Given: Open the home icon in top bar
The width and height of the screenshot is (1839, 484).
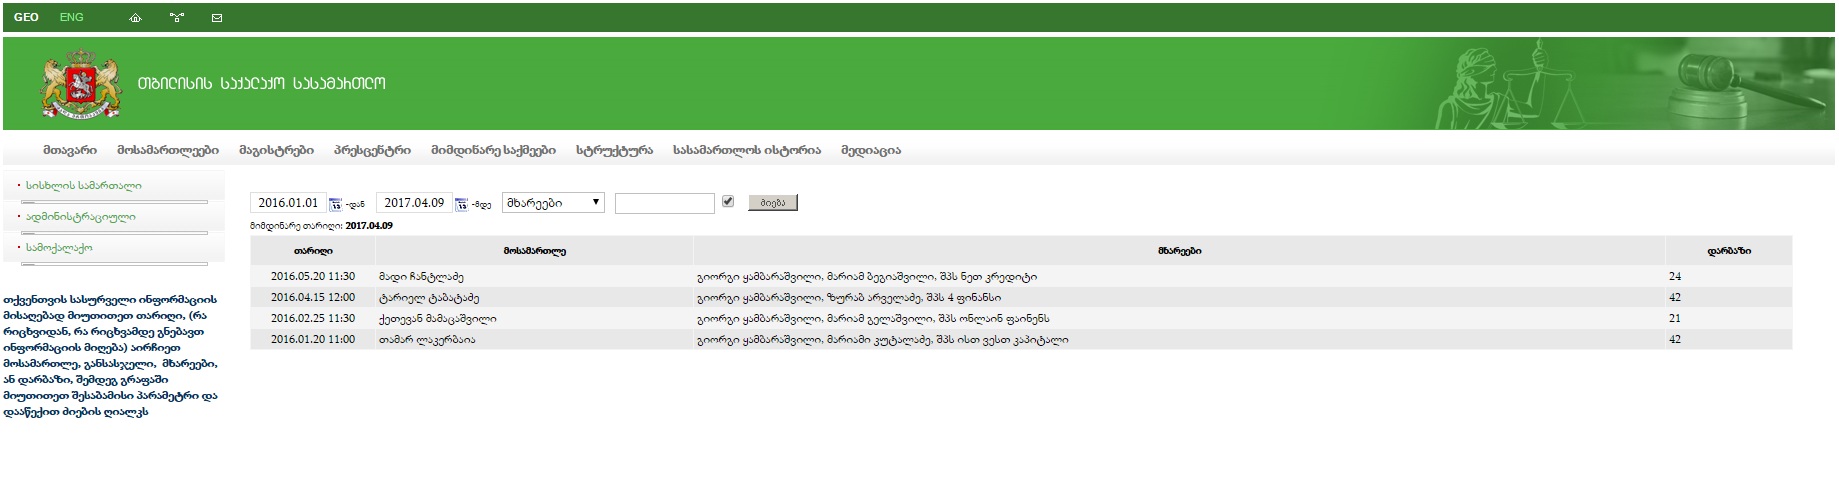Looking at the screenshot, I should [136, 18].
